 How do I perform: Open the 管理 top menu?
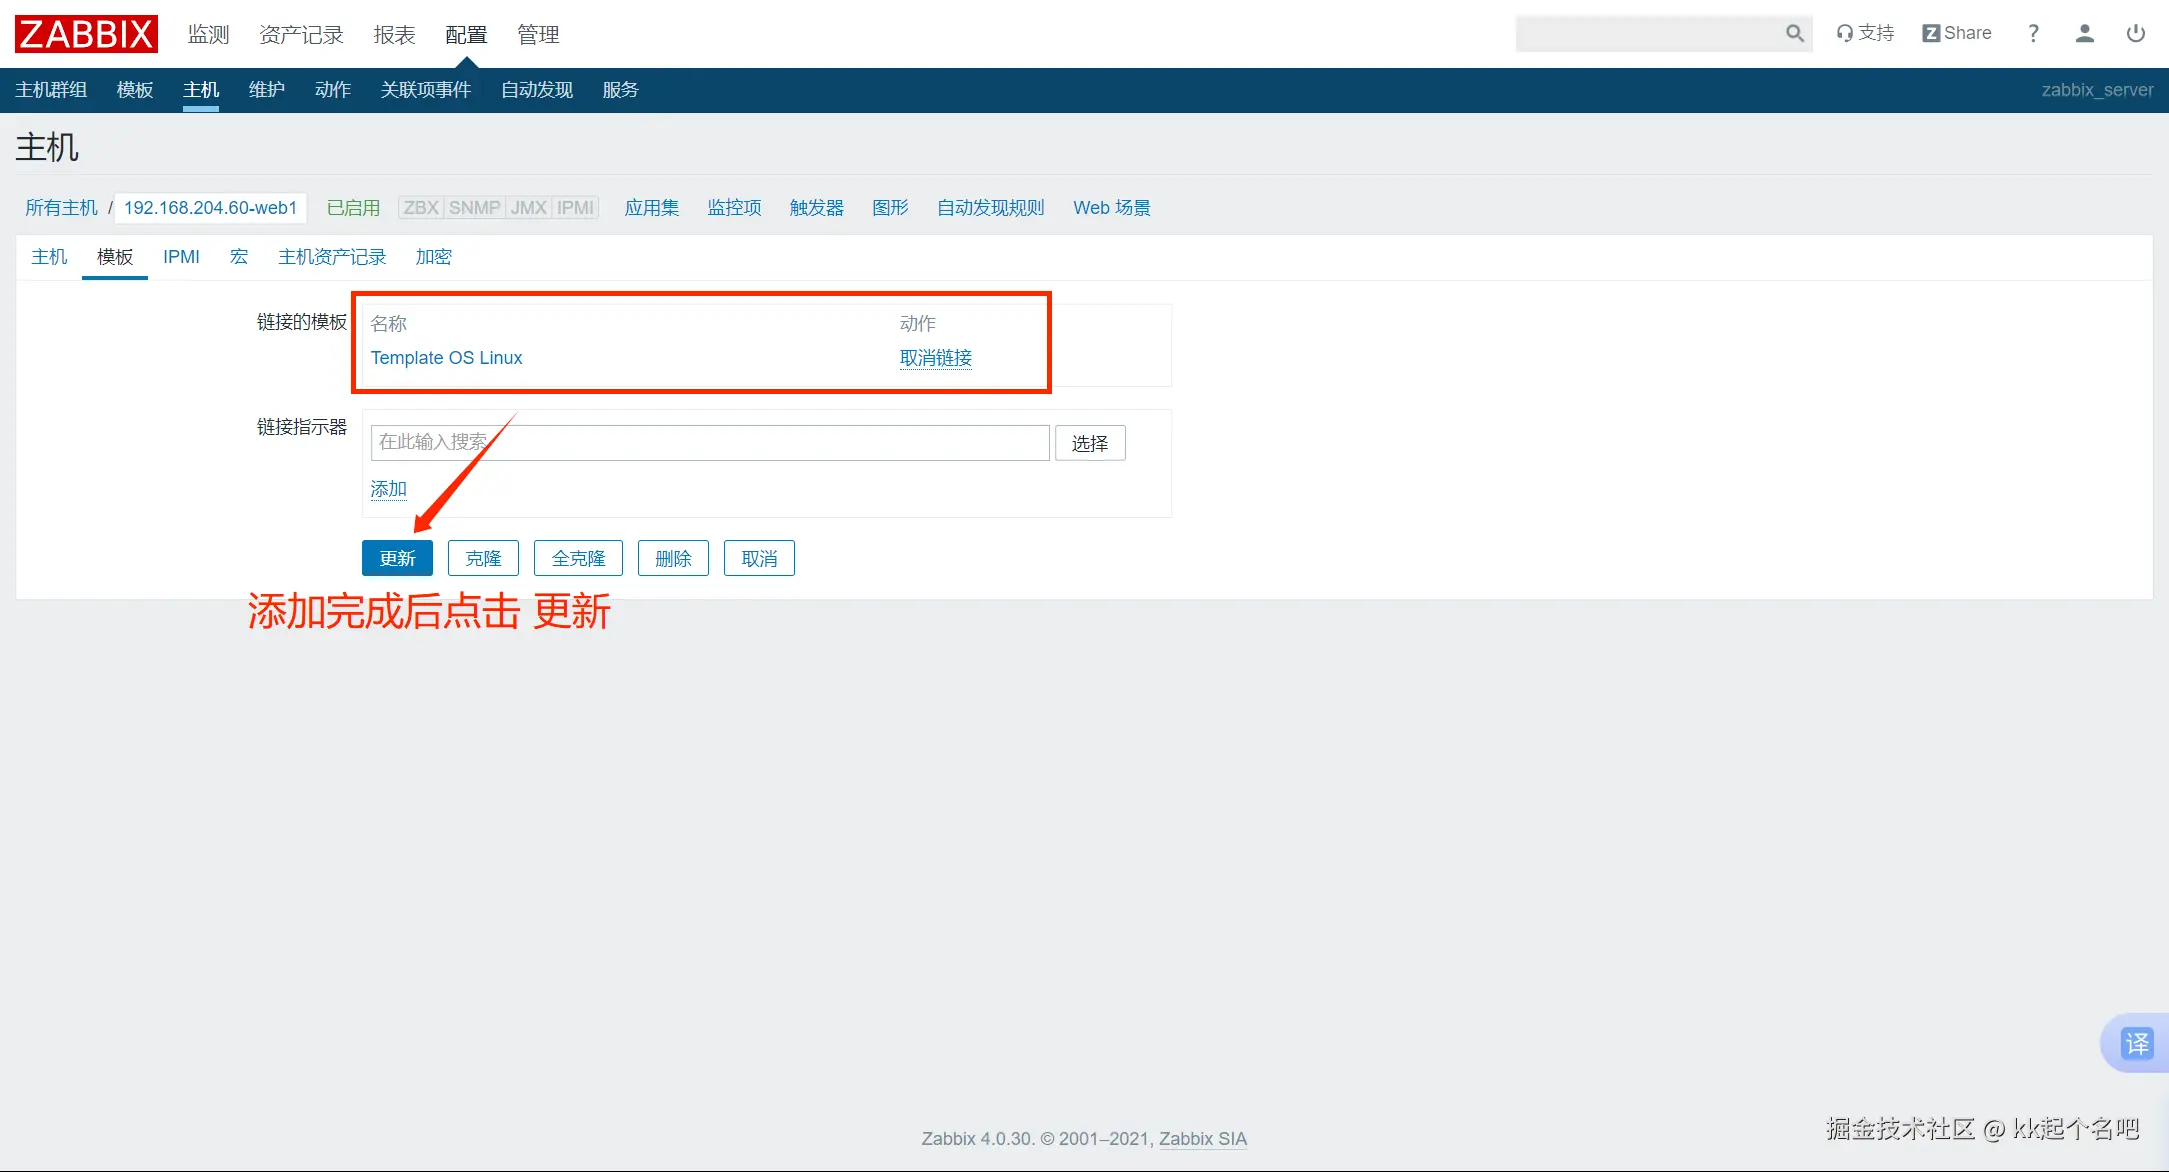[538, 35]
